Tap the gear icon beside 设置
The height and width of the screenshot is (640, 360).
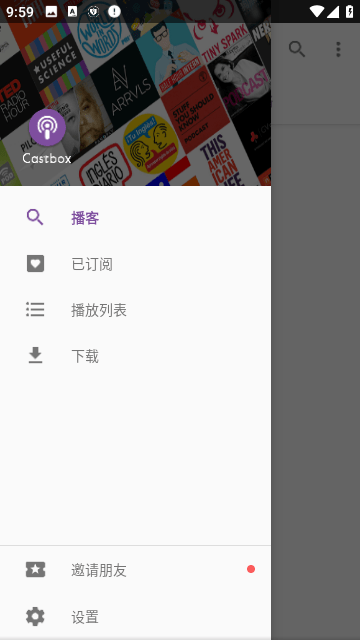point(35,616)
